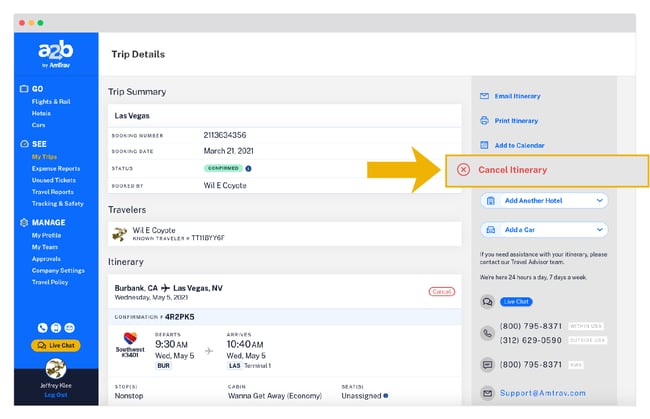Click the printer icon next to Print Itinerary
This screenshot has height=419, width=650.
(485, 121)
